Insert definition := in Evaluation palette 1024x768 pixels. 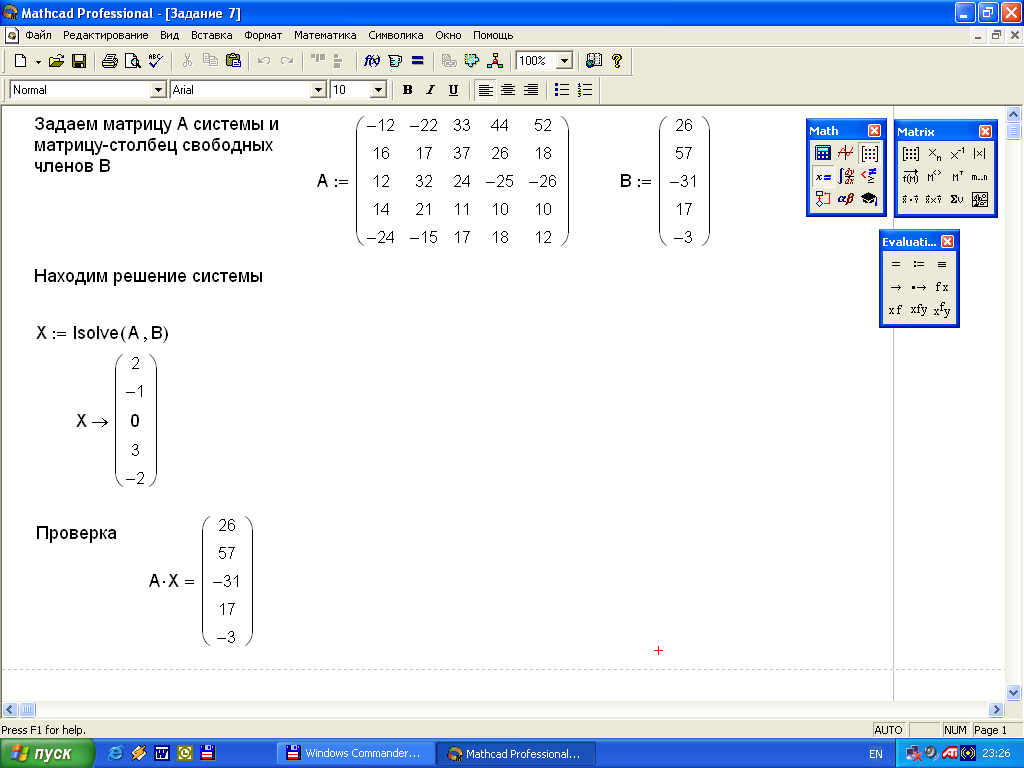[x=919, y=264]
